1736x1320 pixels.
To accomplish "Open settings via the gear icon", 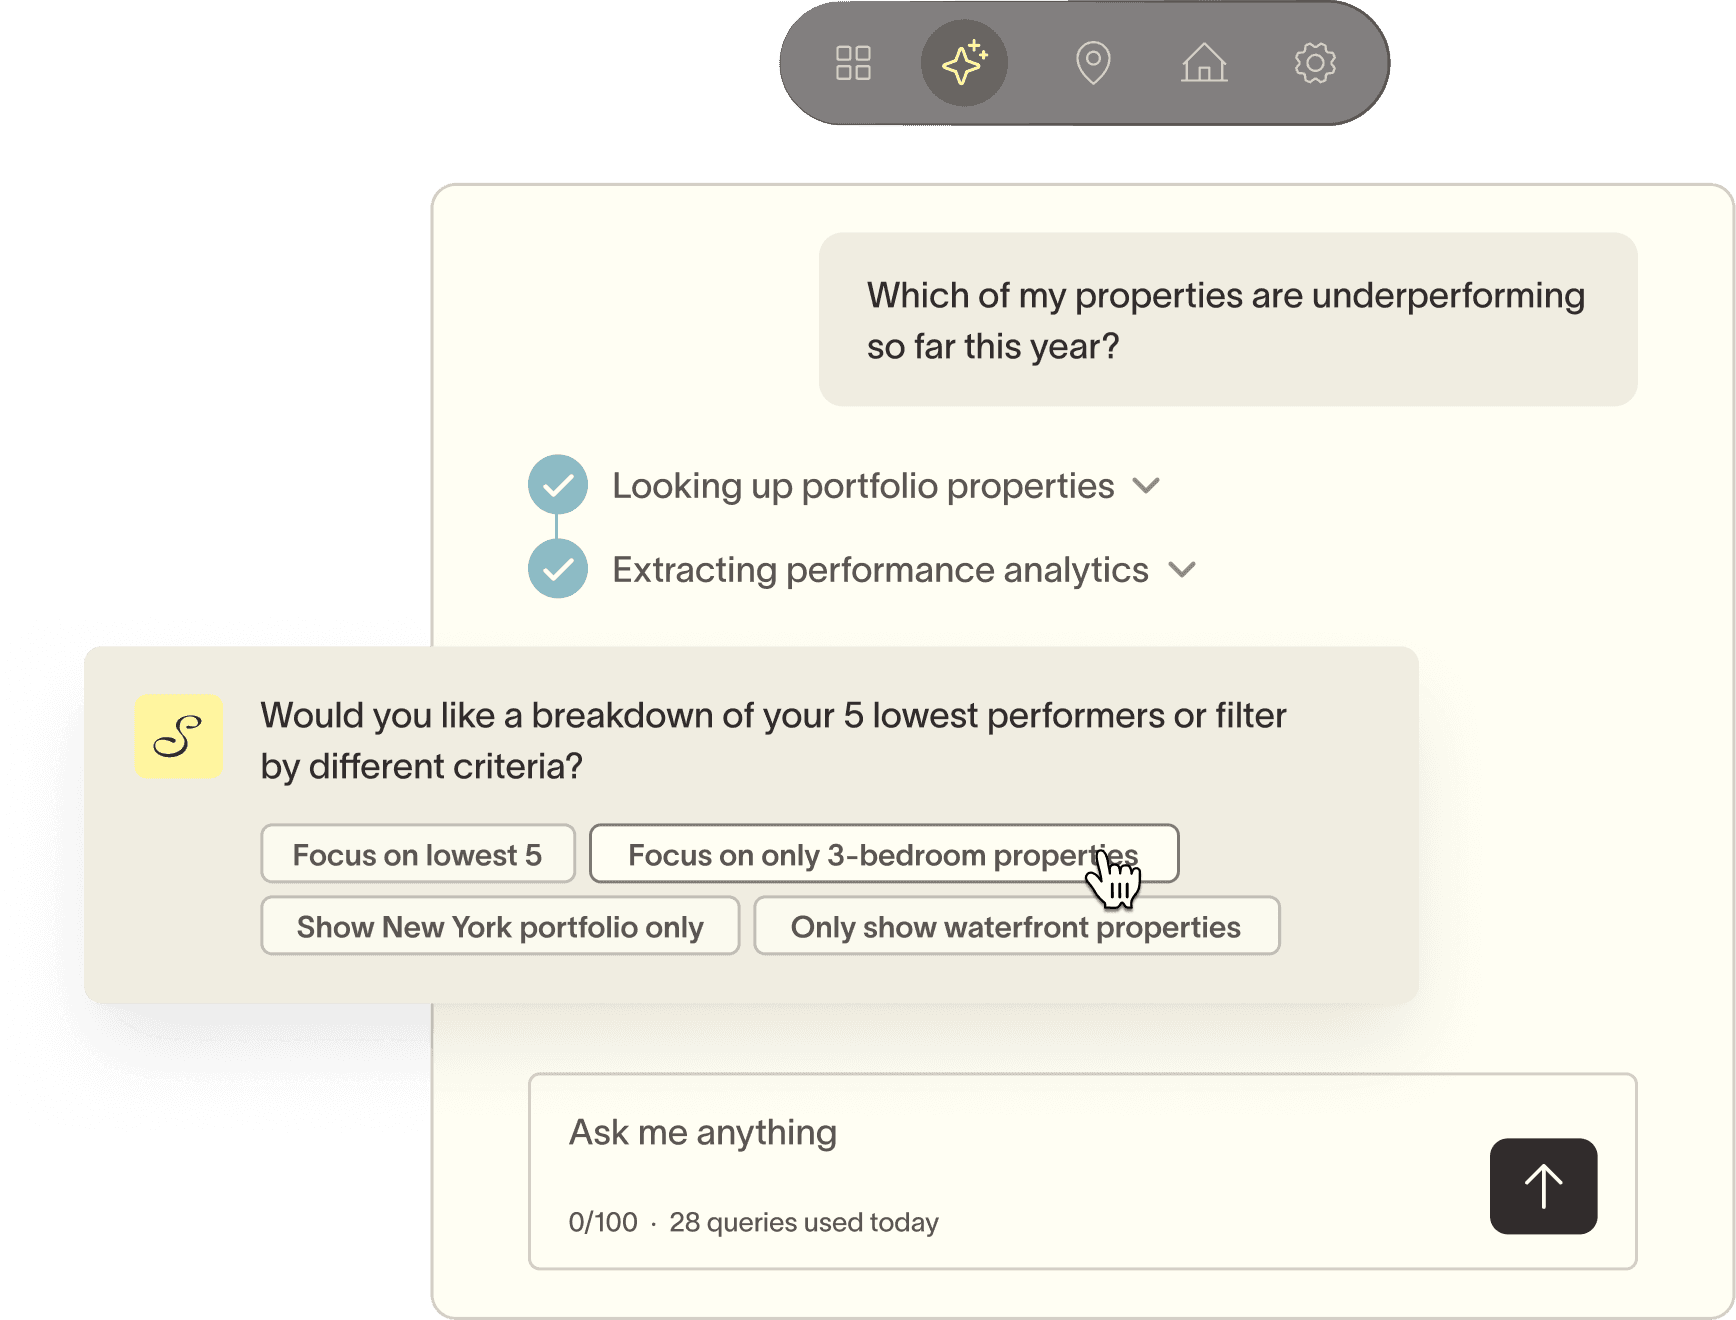I will [x=1315, y=62].
